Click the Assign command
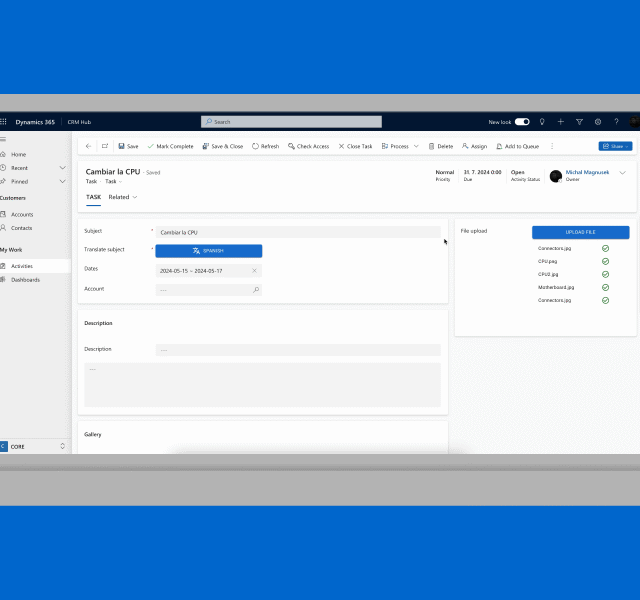 [474, 146]
